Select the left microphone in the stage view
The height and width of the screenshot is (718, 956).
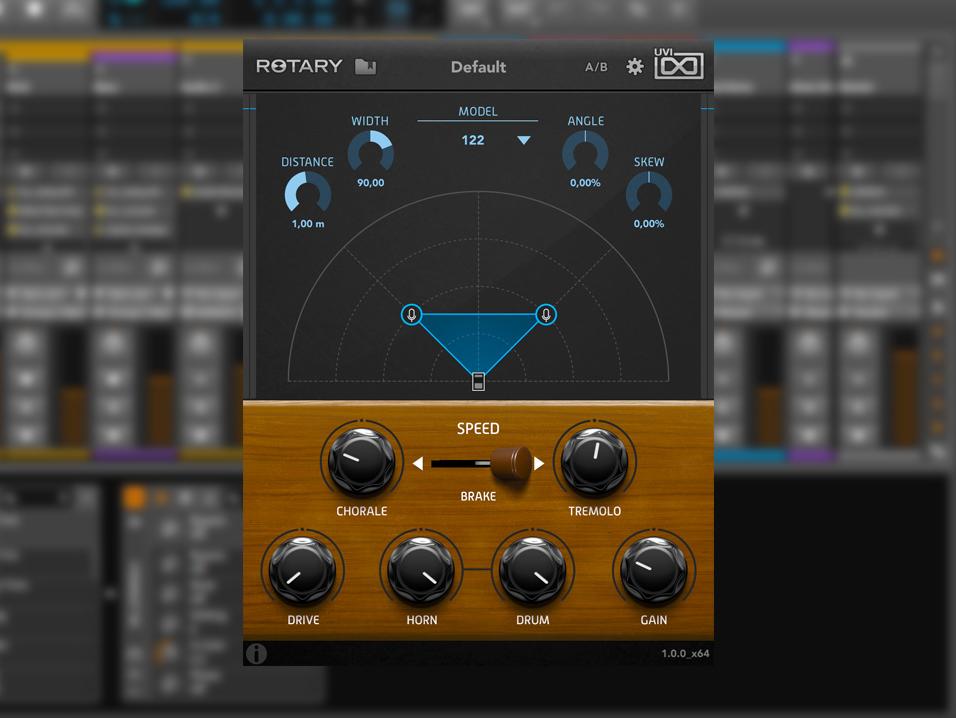tap(412, 315)
